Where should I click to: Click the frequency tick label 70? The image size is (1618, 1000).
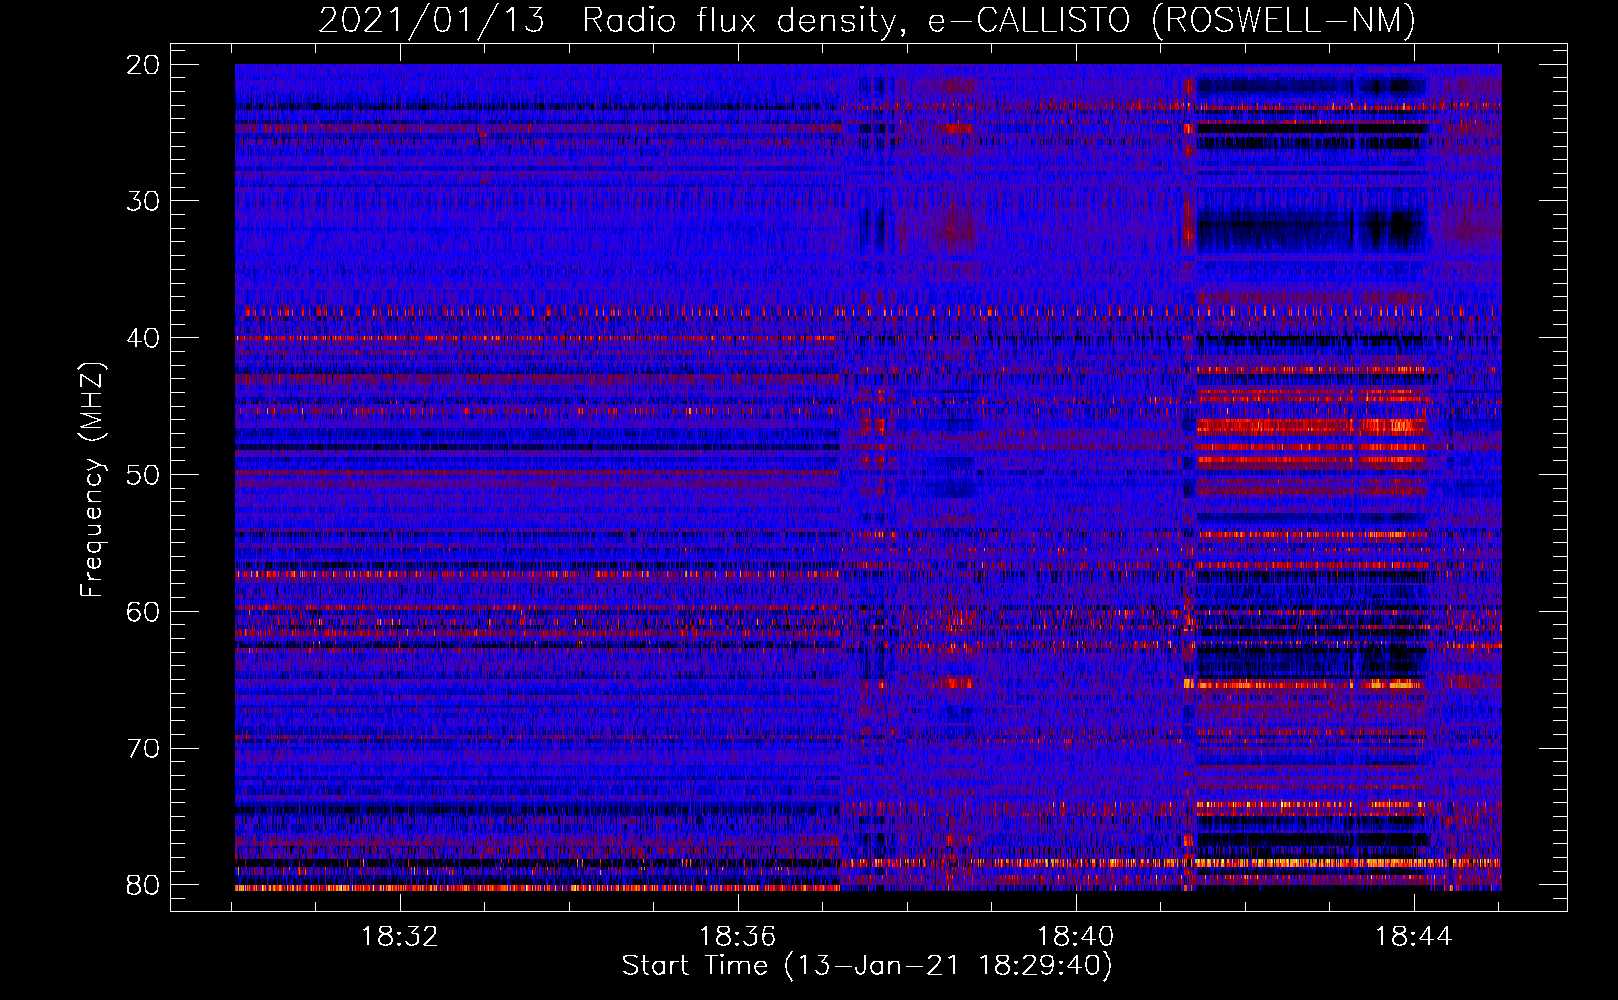click(x=143, y=749)
